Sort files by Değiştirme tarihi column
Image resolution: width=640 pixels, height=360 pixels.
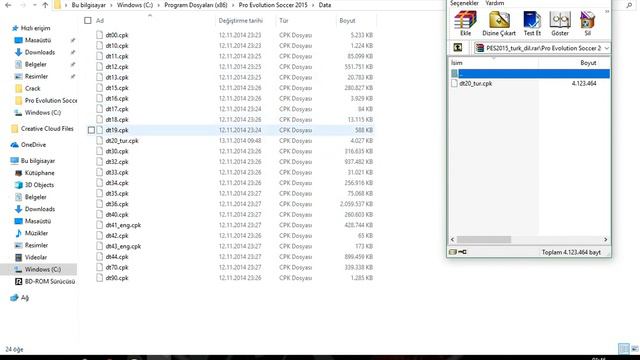coord(240,20)
